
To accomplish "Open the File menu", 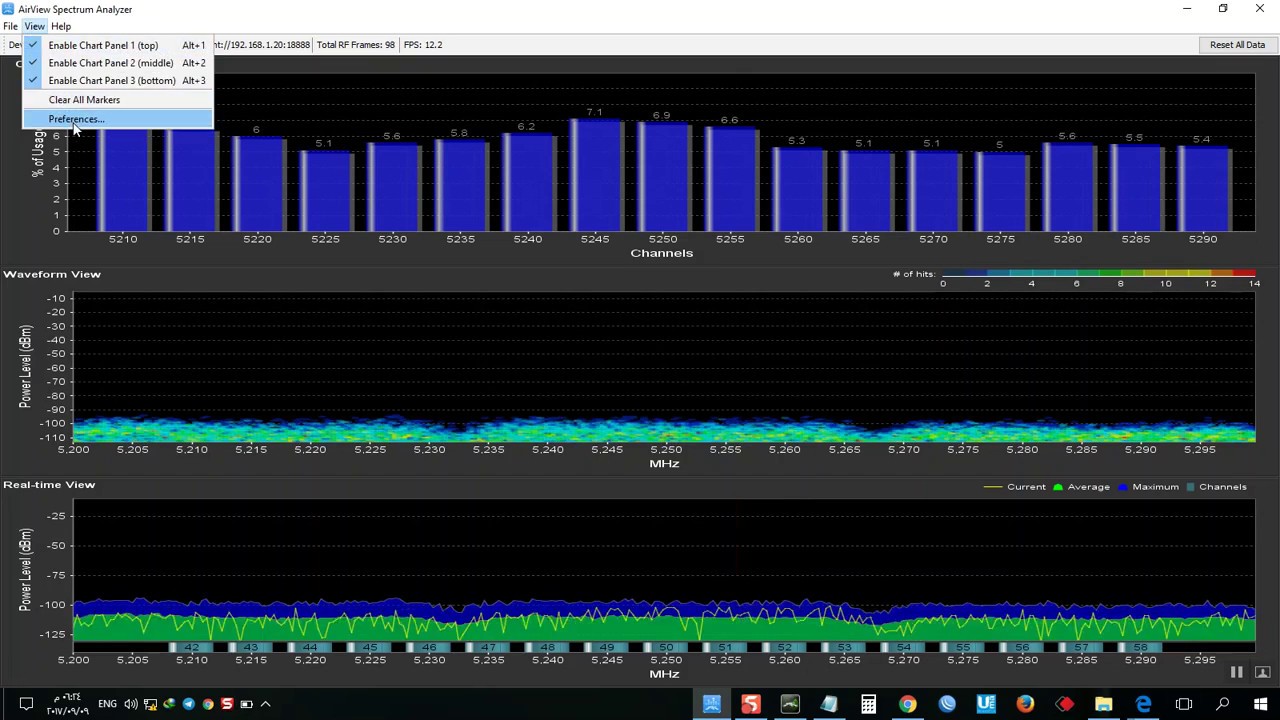I will pos(10,26).
